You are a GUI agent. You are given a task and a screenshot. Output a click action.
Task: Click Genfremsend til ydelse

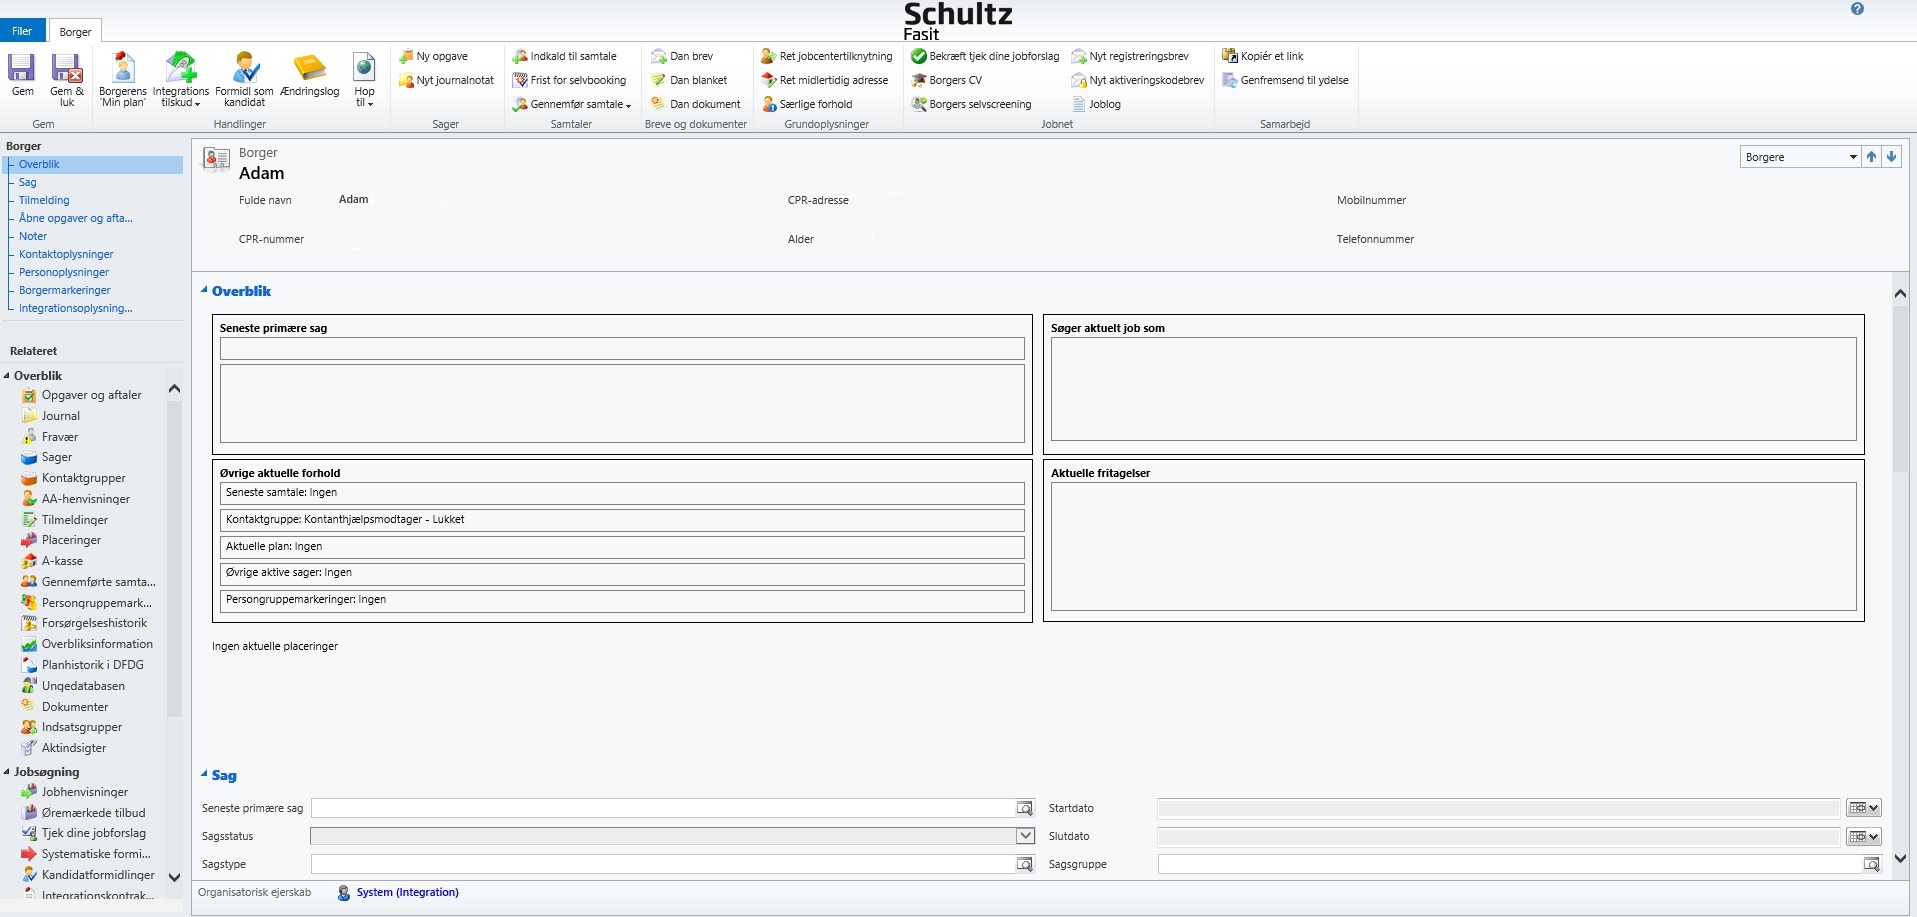(x=1286, y=80)
